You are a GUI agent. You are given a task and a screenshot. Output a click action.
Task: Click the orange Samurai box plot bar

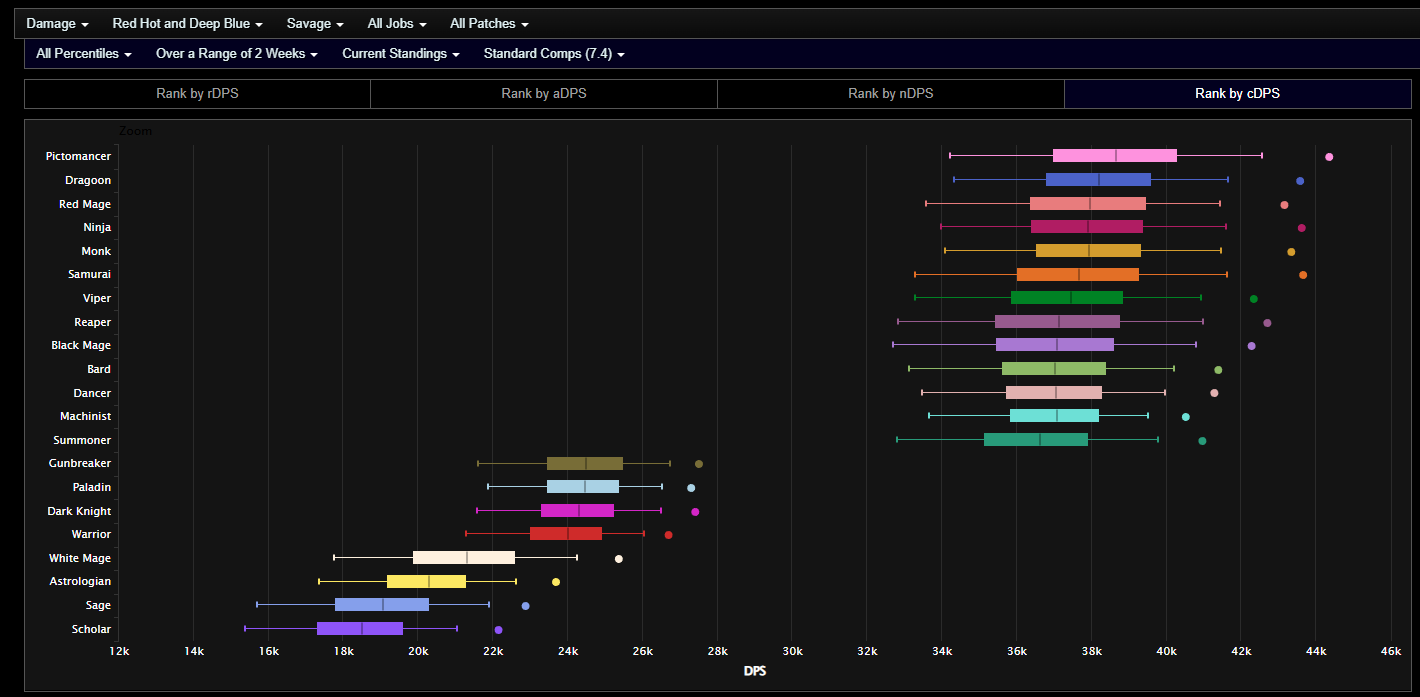coord(1078,274)
